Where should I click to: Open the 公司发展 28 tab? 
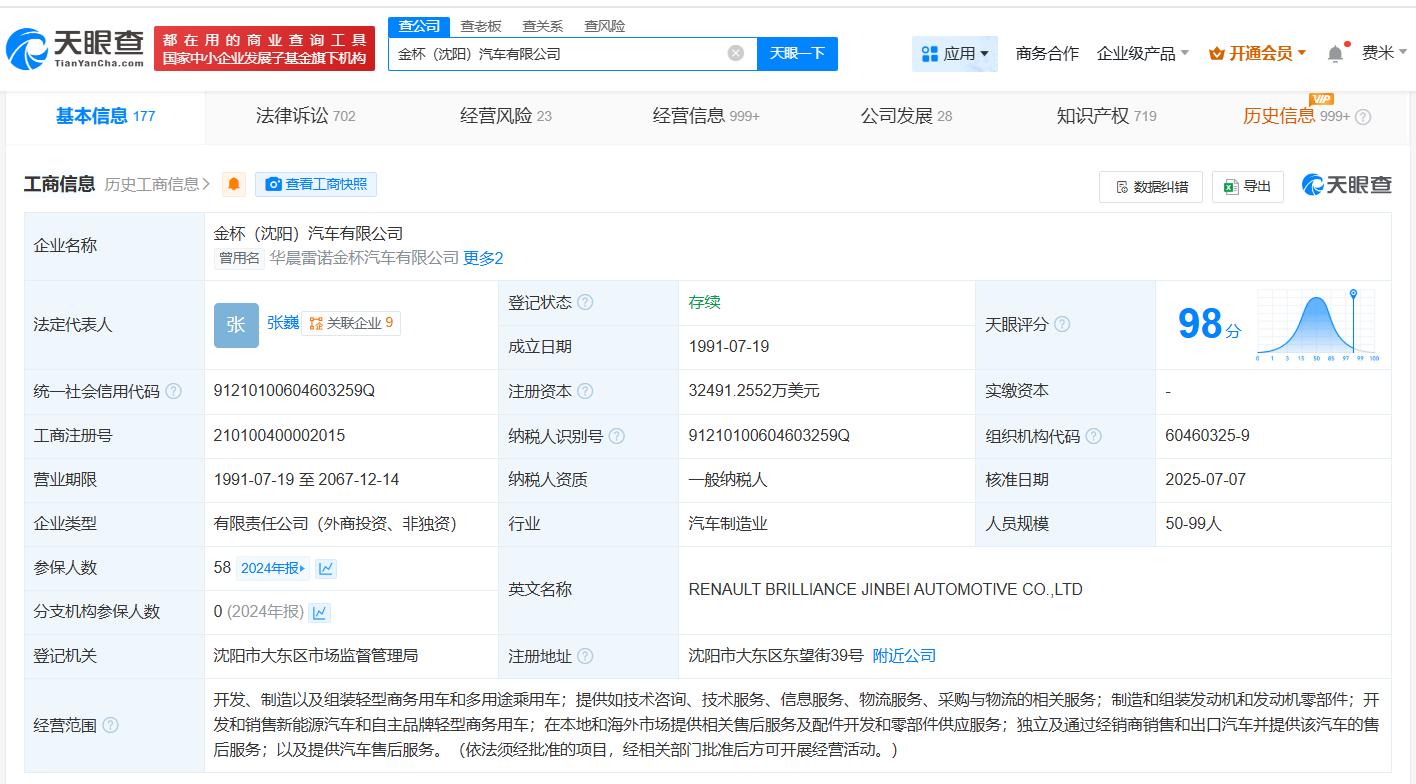pos(906,116)
